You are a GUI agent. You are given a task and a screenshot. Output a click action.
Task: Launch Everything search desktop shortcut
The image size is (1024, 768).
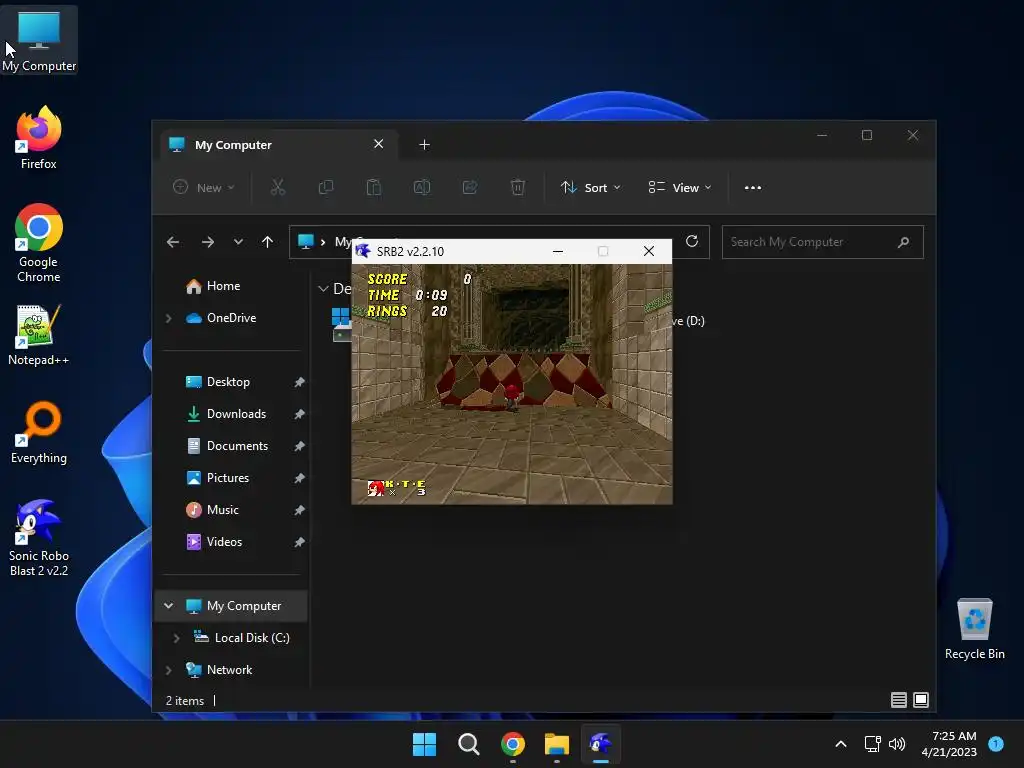tap(39, 432)
